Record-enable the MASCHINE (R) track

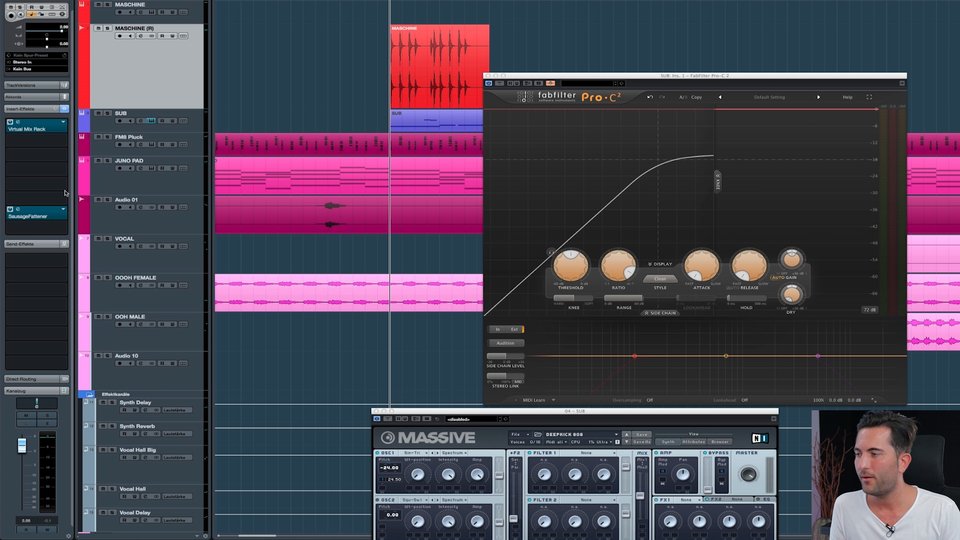click(120, 36)
